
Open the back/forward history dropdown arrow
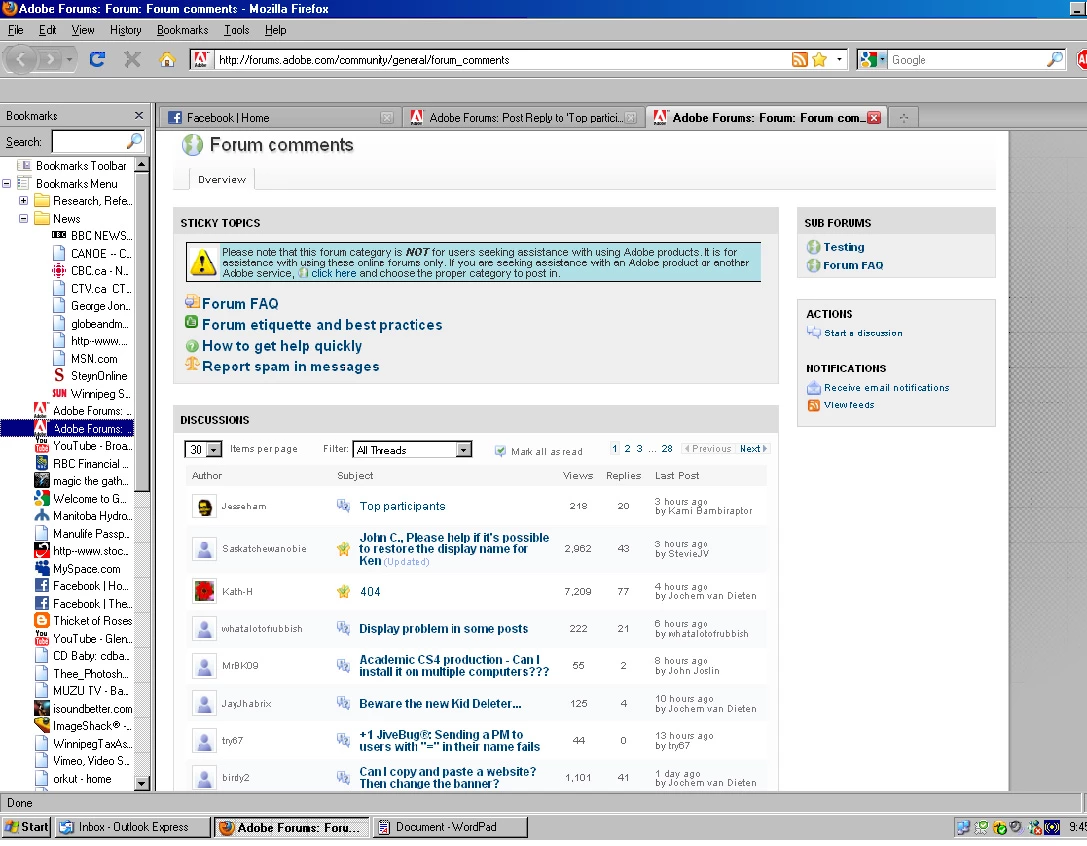click(69, 60)
